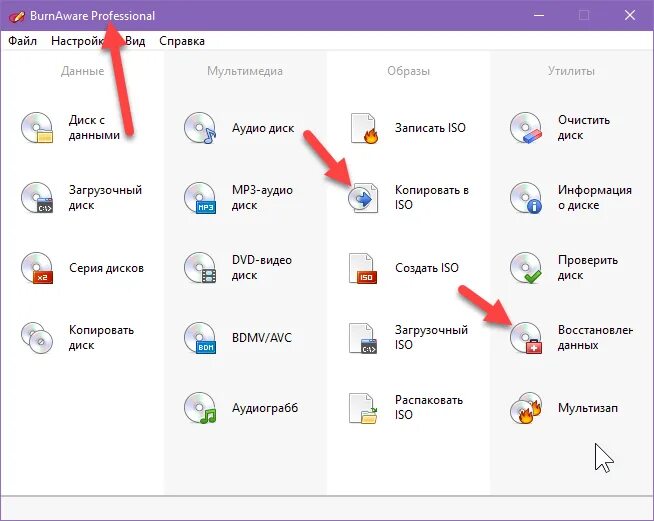Select the Span disc x2 icon
The image size is (654, 521).
37,268
